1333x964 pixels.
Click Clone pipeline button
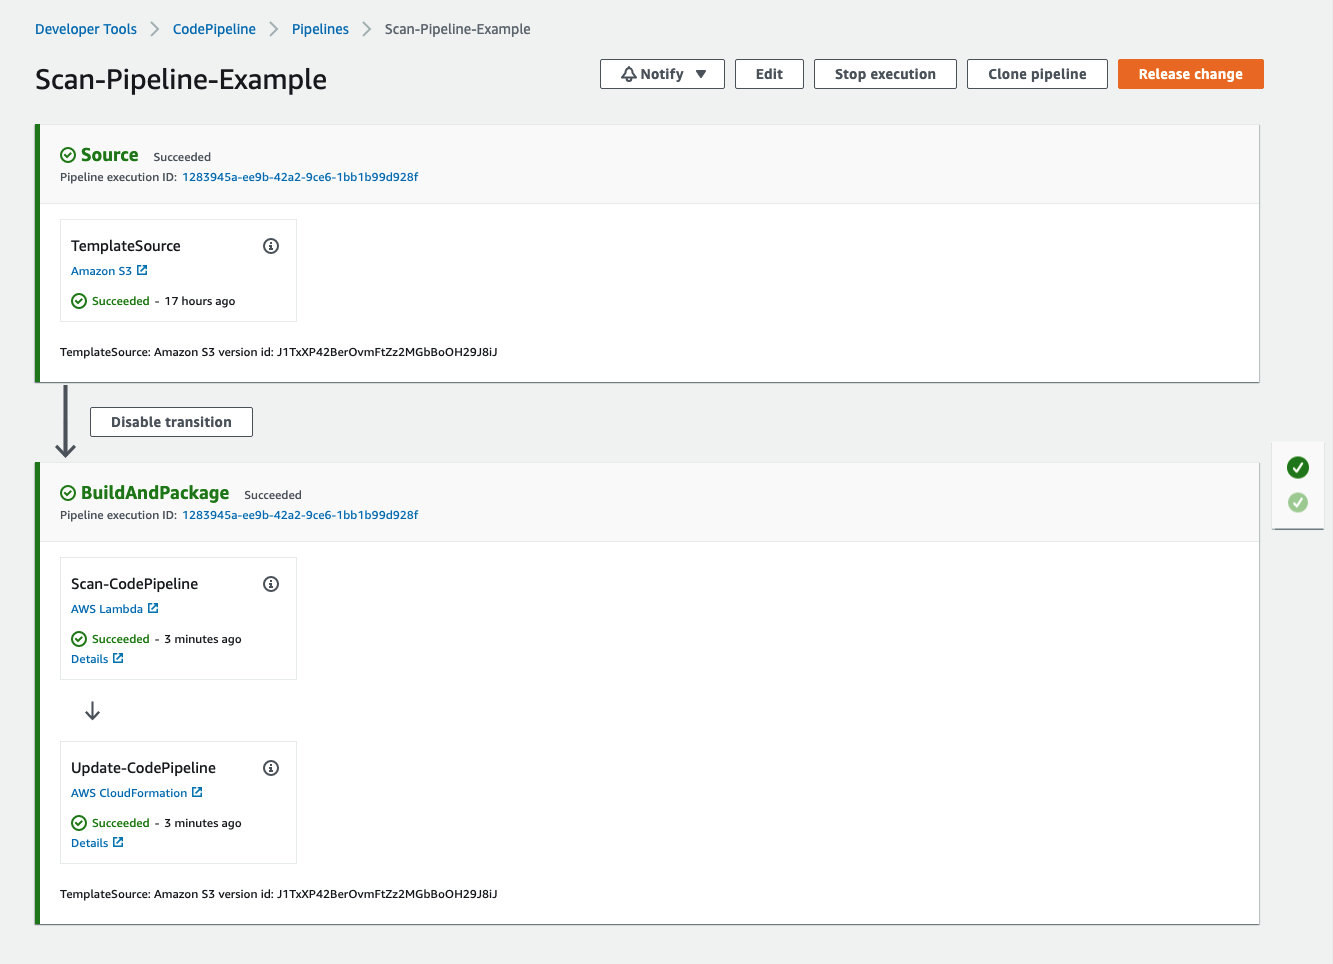click(1037, 74)
